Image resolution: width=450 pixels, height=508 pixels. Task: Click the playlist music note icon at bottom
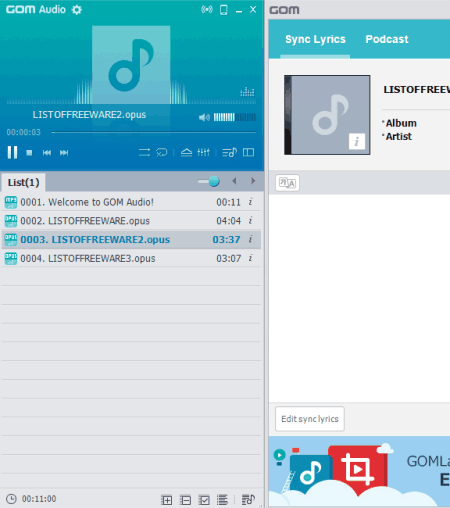point(248,499)
